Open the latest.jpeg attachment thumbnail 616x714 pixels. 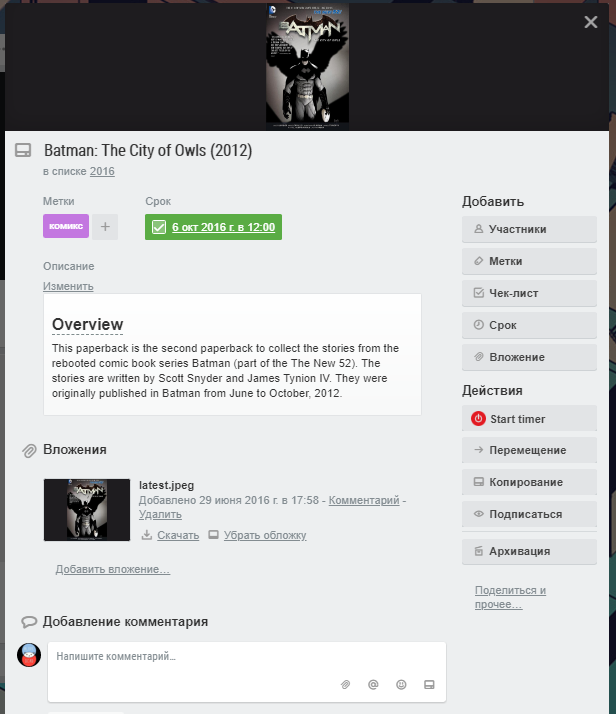point(87,510)
